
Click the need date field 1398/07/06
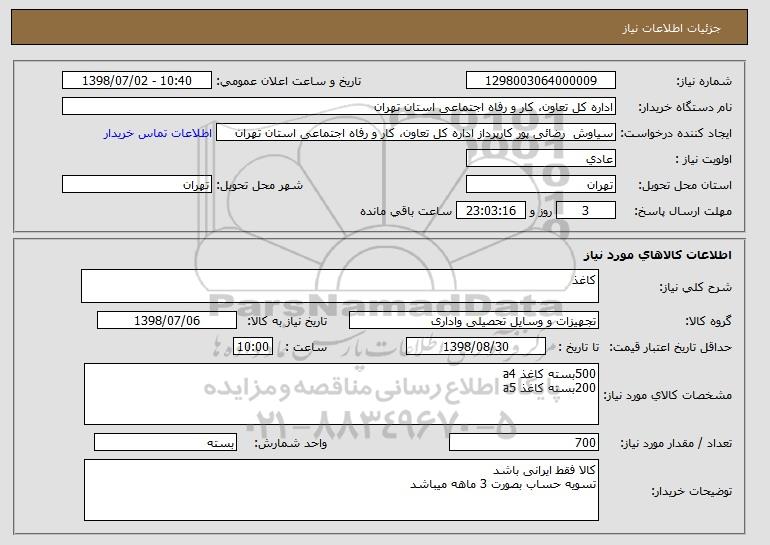click(x=167, y=321)
